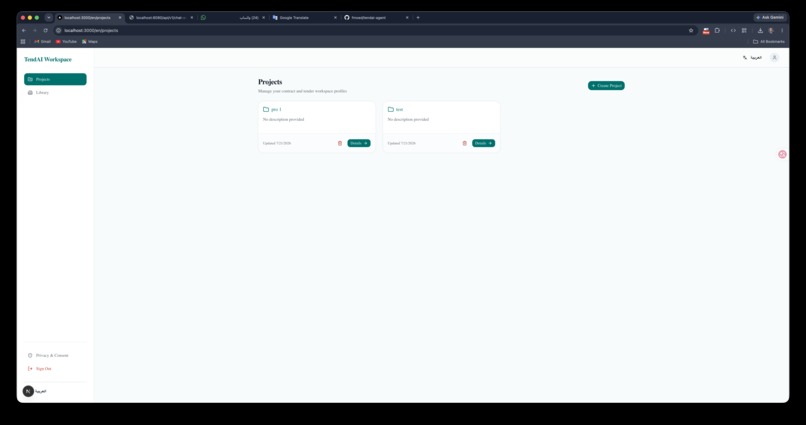The width and height of the screenshot is (806, 425).
Task: Click the pro 1 project title
Action: (277, 109)
